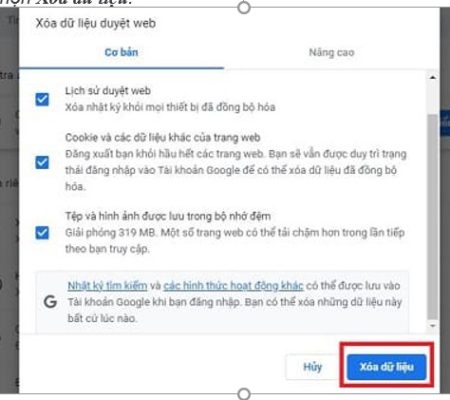
Task: Click the Xóa dữ liệu duyệt web title
Action: point(96,23)
